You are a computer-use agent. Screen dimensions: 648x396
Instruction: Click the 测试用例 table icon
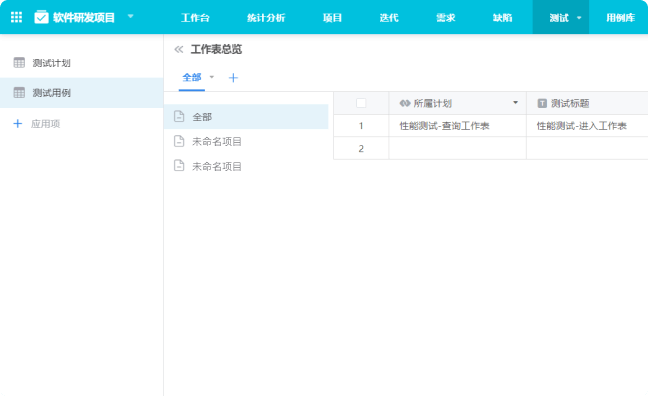[19, 93]
